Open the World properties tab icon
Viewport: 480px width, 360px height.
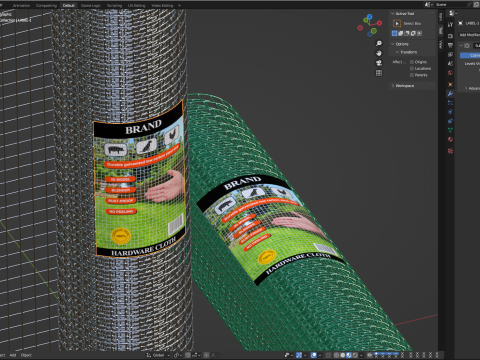450,73
